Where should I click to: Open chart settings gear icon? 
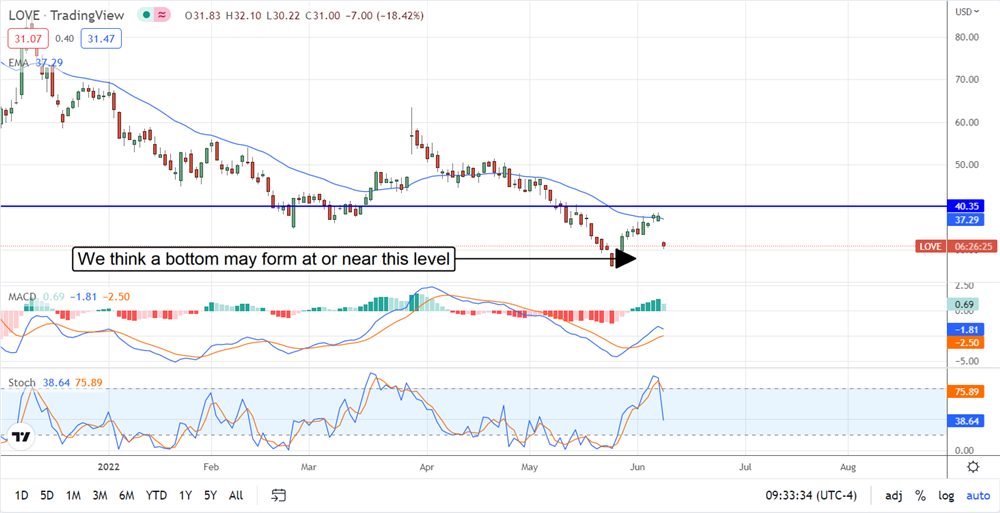[973, 466]
